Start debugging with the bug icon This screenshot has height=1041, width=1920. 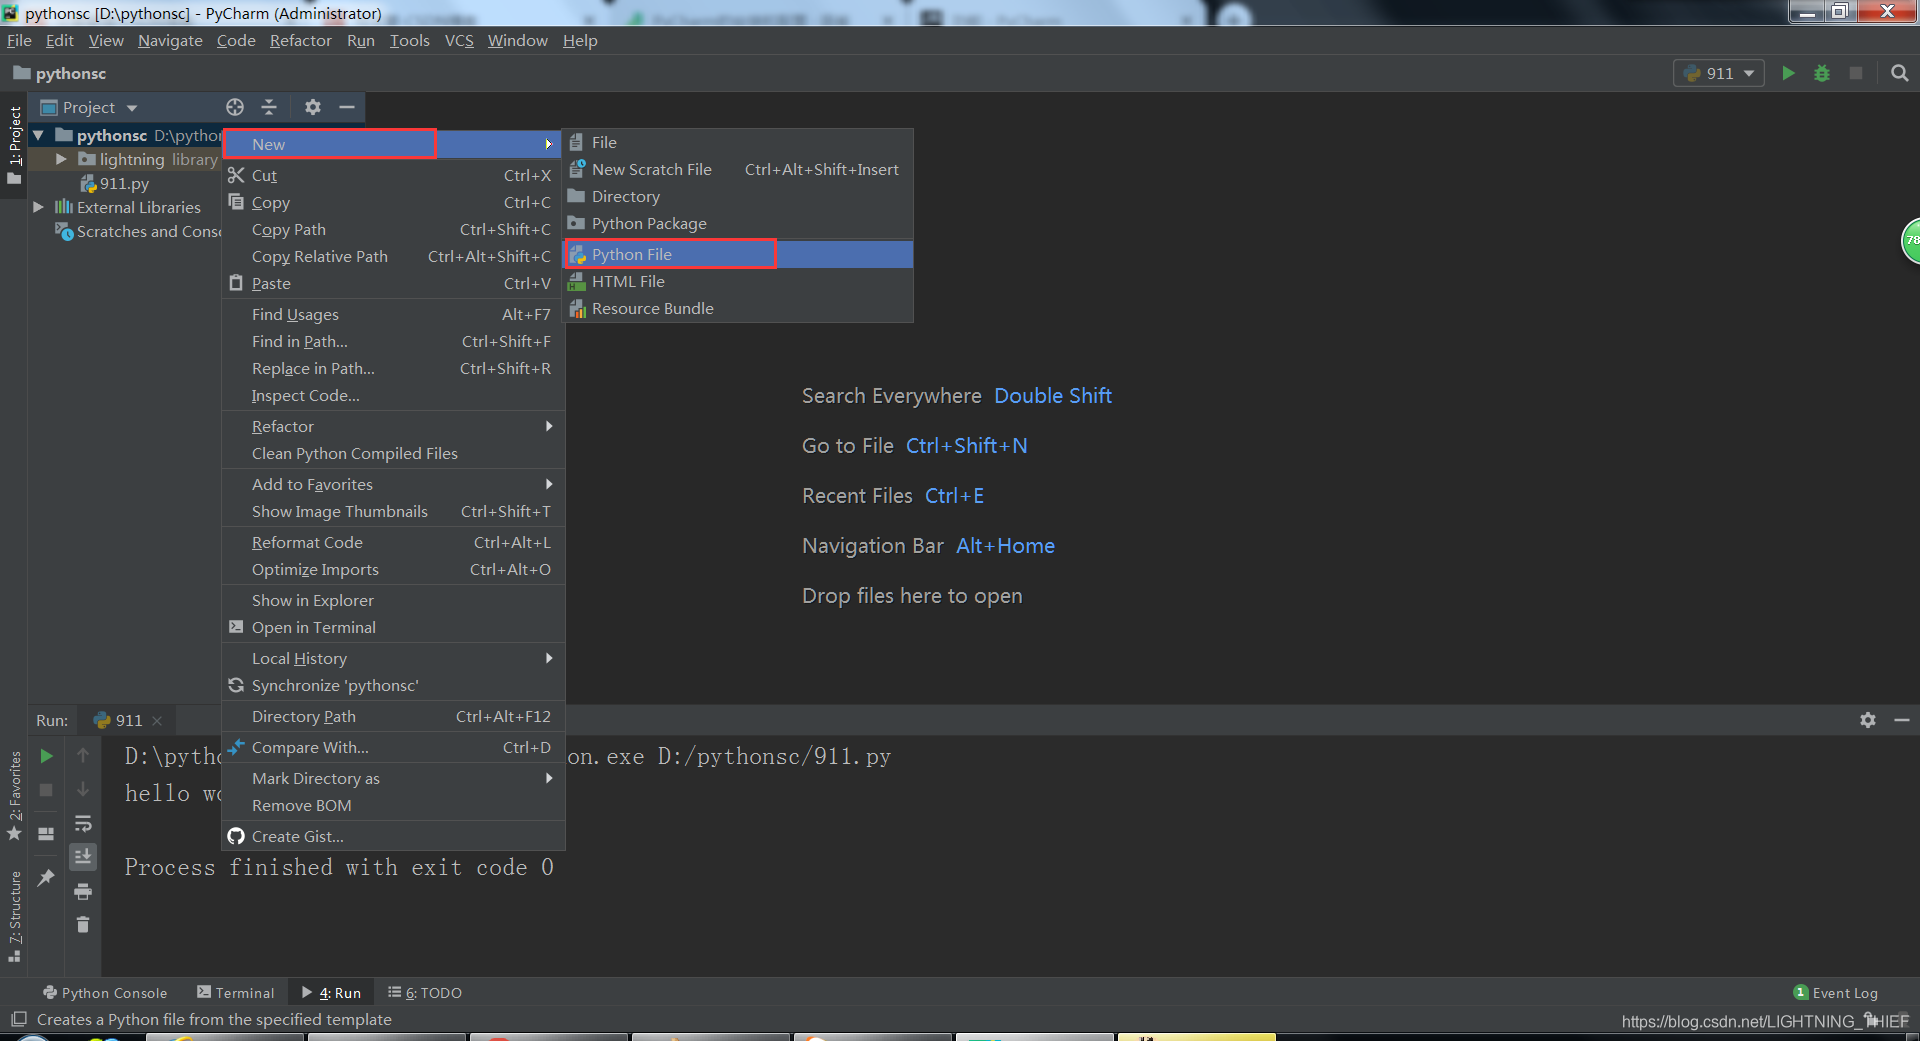click(x=1822, y=73)
